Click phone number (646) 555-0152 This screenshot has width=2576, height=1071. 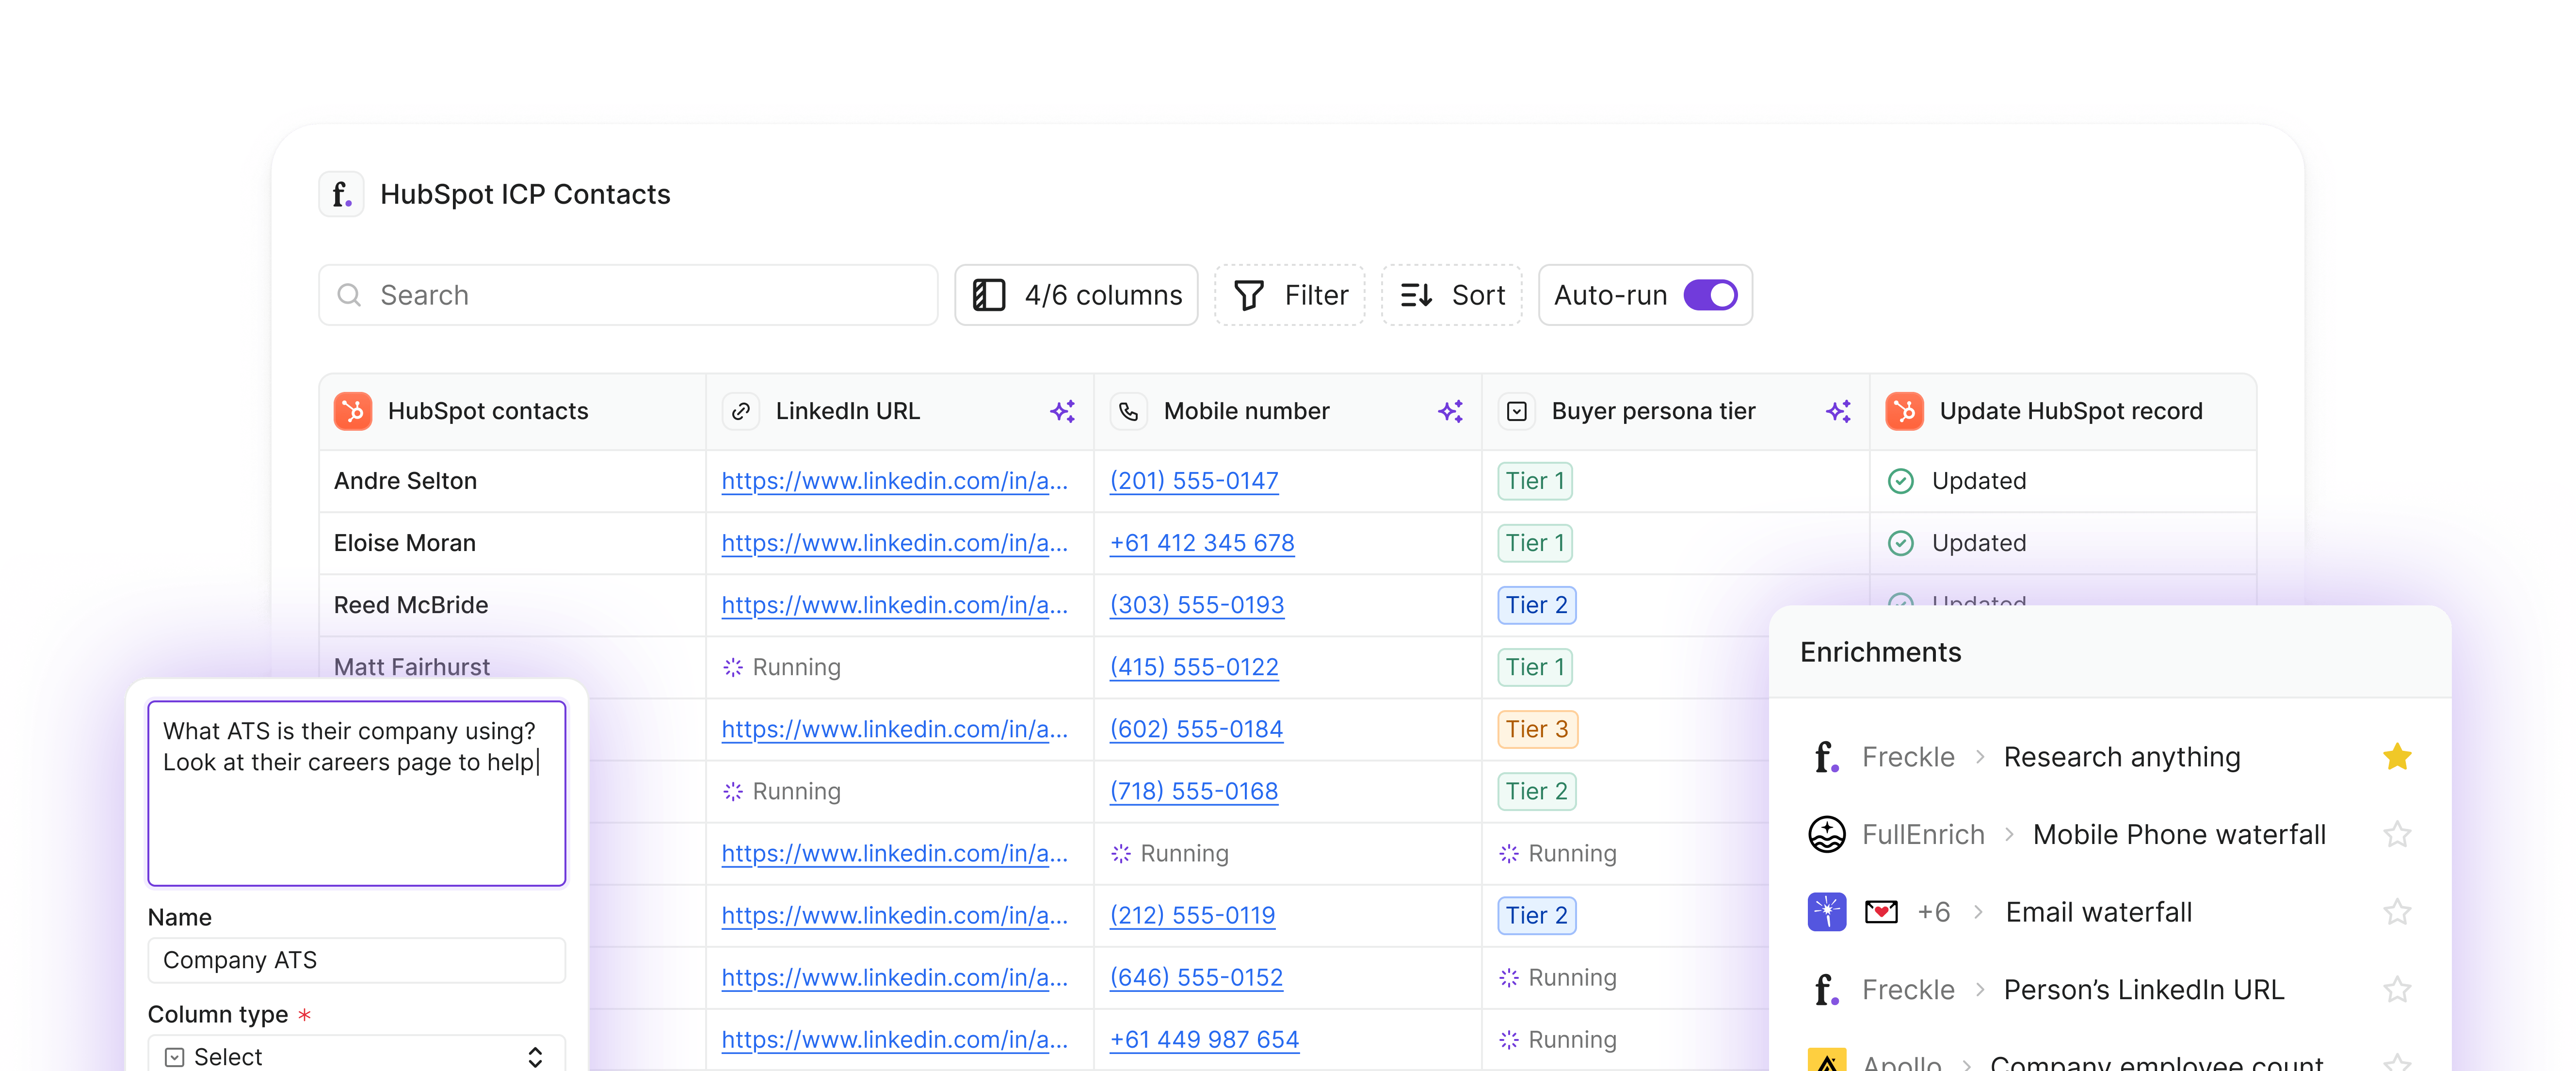[x=1196, y=977]
